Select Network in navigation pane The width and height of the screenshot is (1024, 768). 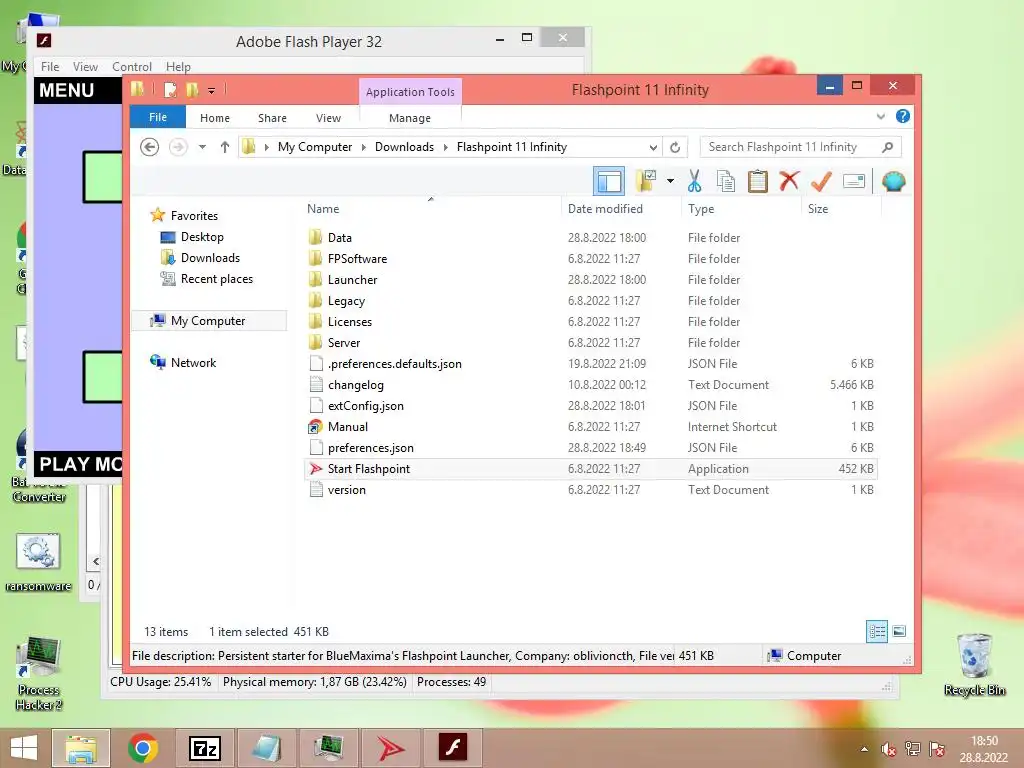(193, 362)
